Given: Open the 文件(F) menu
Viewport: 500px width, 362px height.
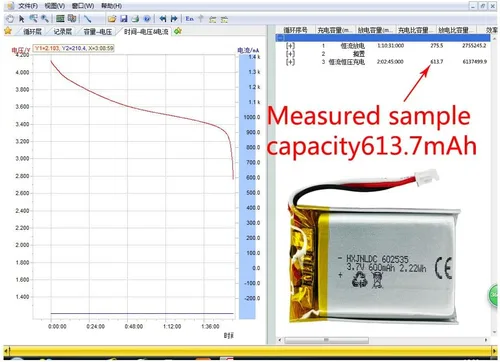Looking at the screenshot, I should tap(28, 6).
